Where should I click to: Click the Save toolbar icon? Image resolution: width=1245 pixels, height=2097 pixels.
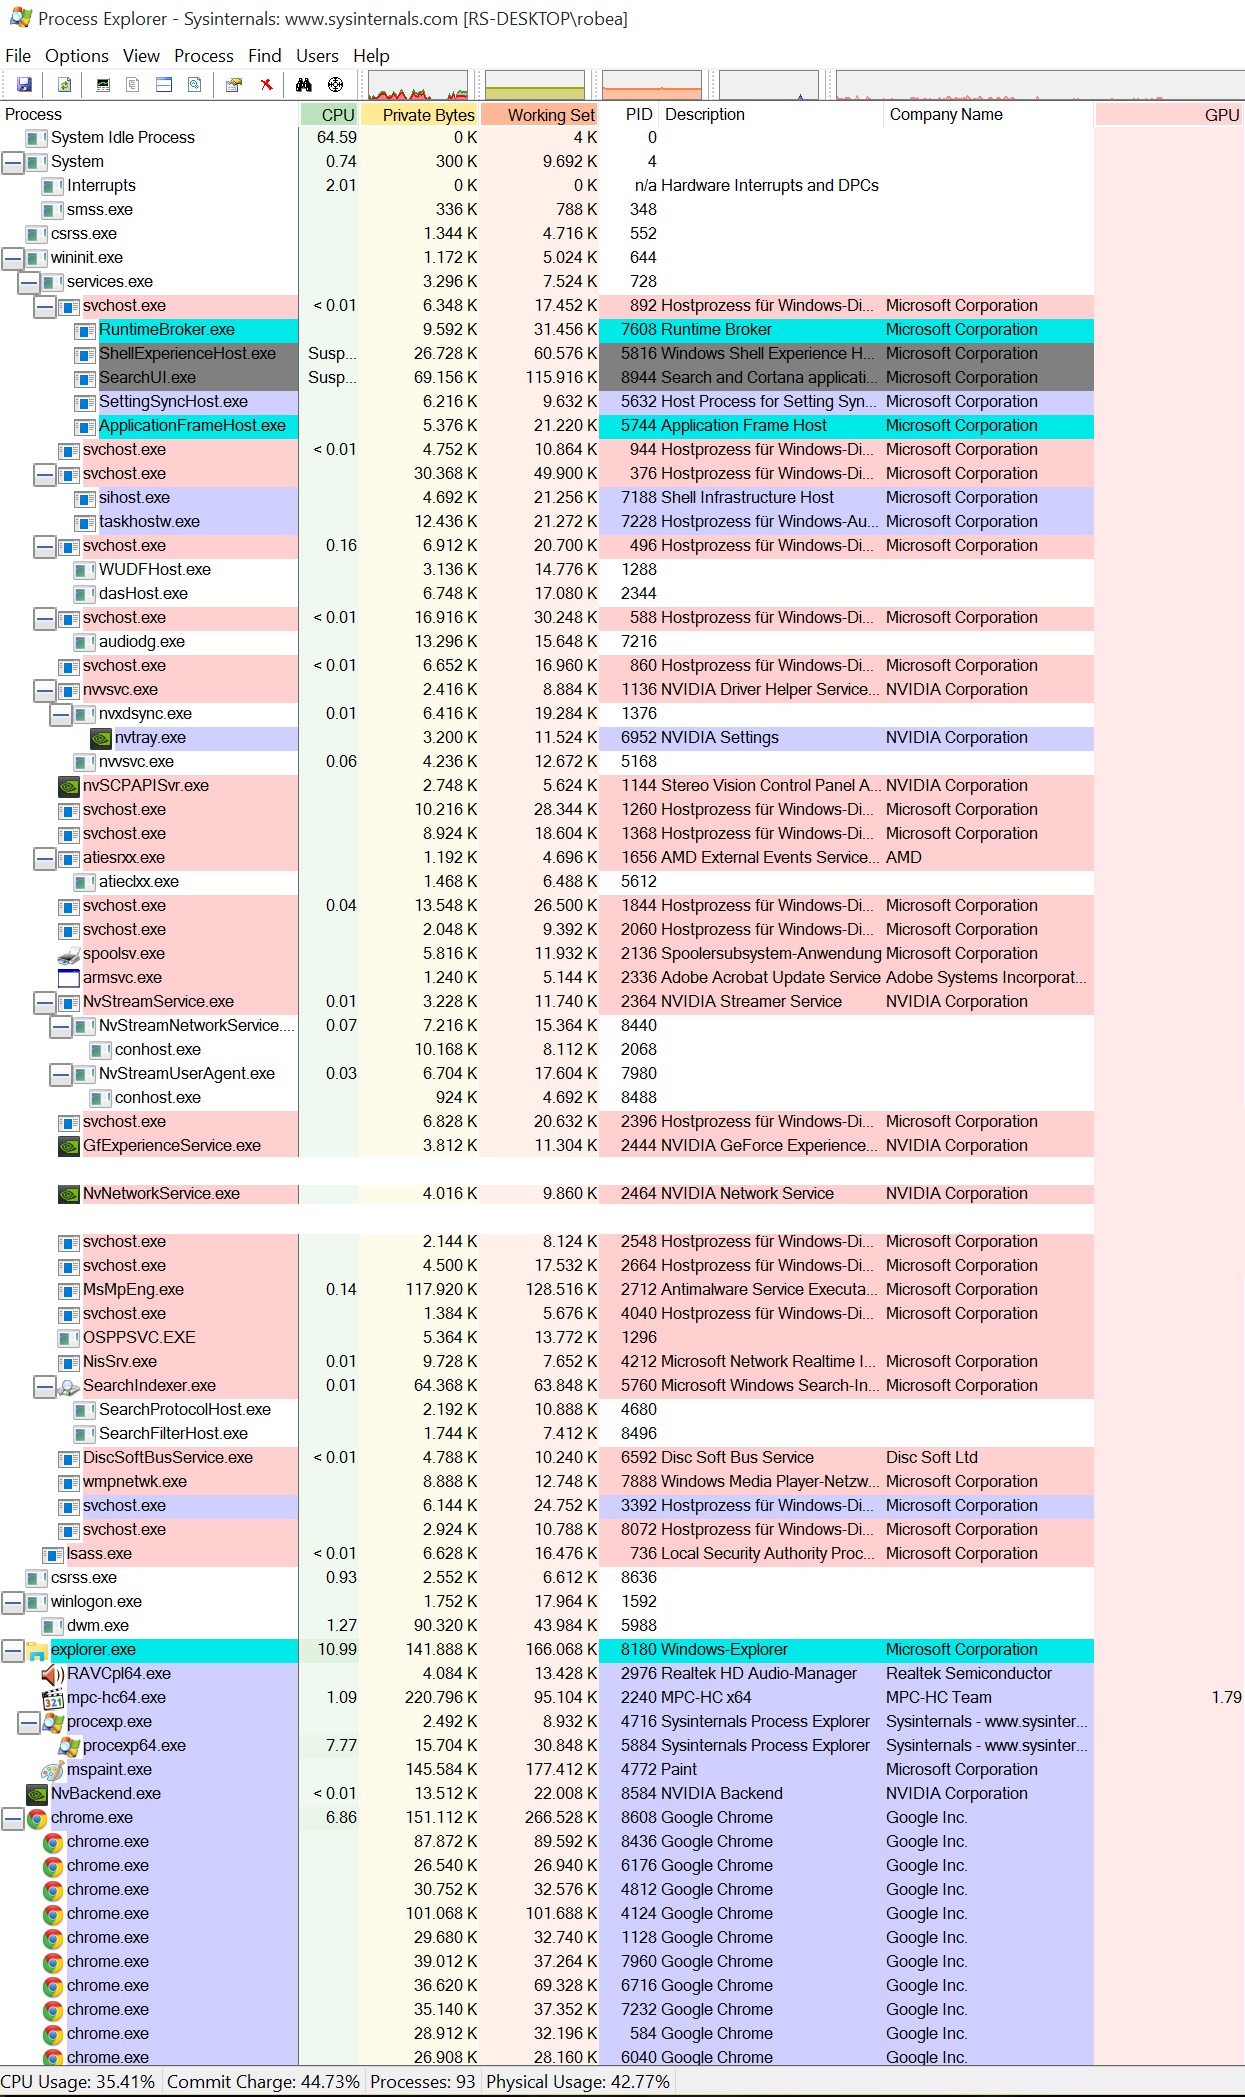coord(25,85)
